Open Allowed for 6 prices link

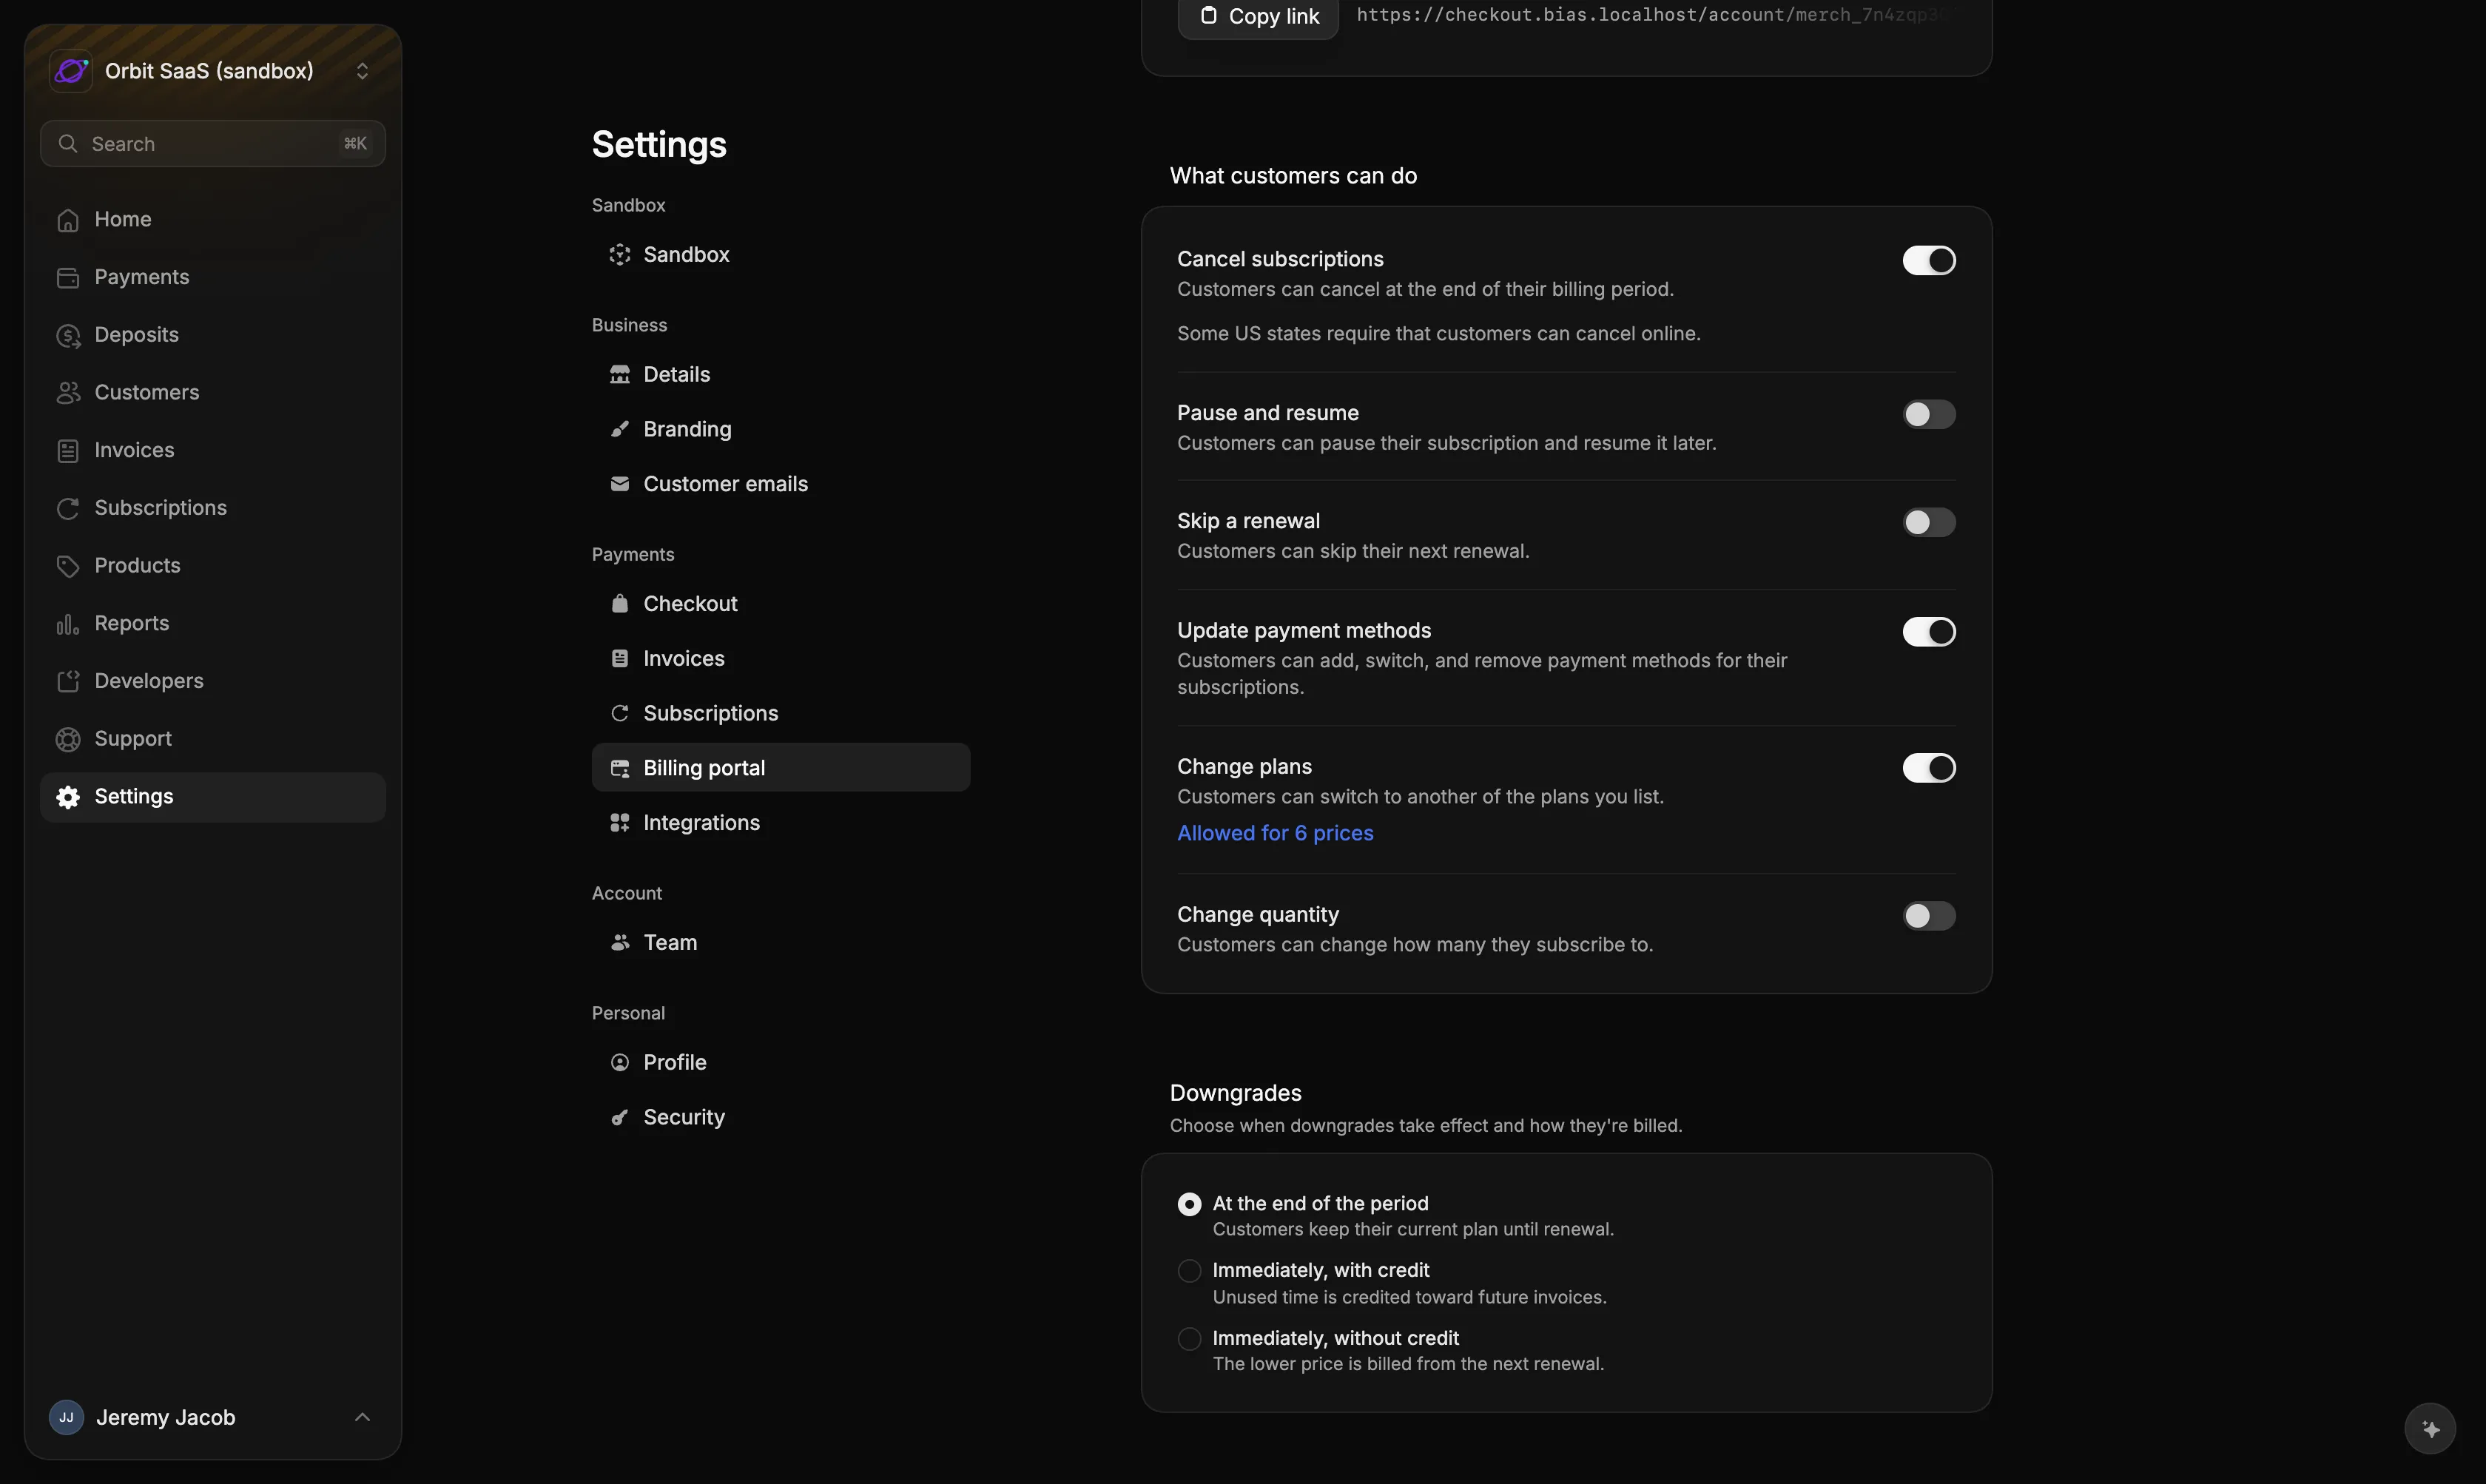coord(1275,833)
